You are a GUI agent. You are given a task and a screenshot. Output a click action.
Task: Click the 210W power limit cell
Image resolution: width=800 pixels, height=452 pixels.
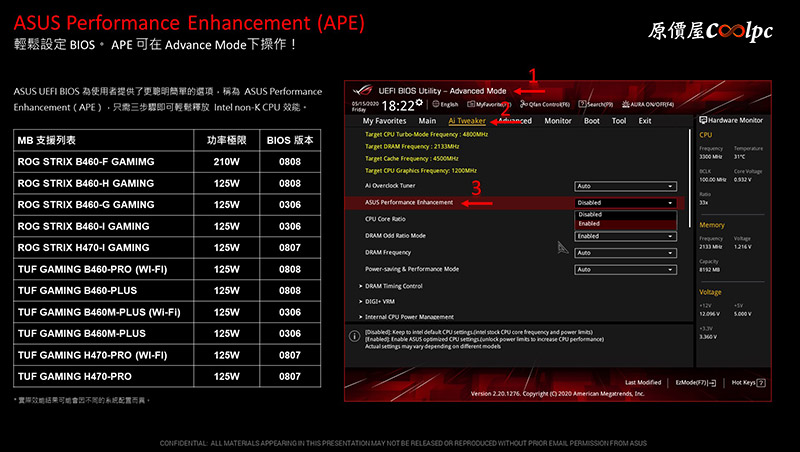227,162
